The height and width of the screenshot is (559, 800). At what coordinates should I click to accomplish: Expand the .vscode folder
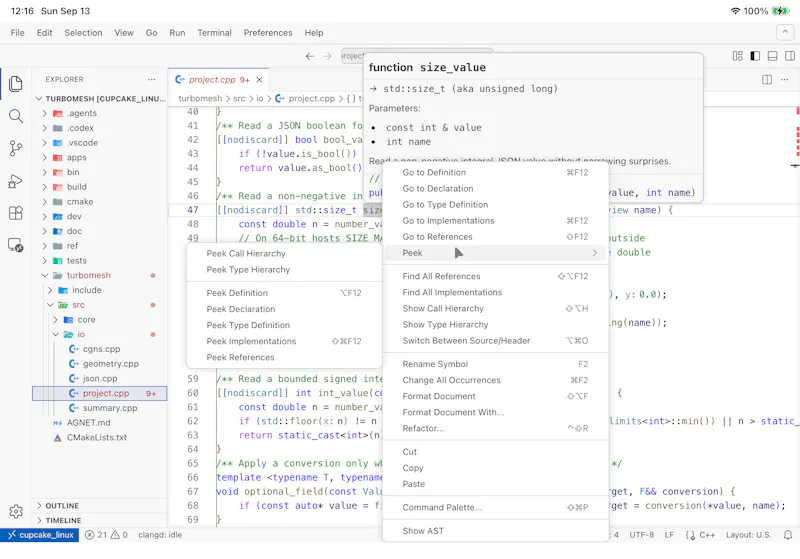45,143
